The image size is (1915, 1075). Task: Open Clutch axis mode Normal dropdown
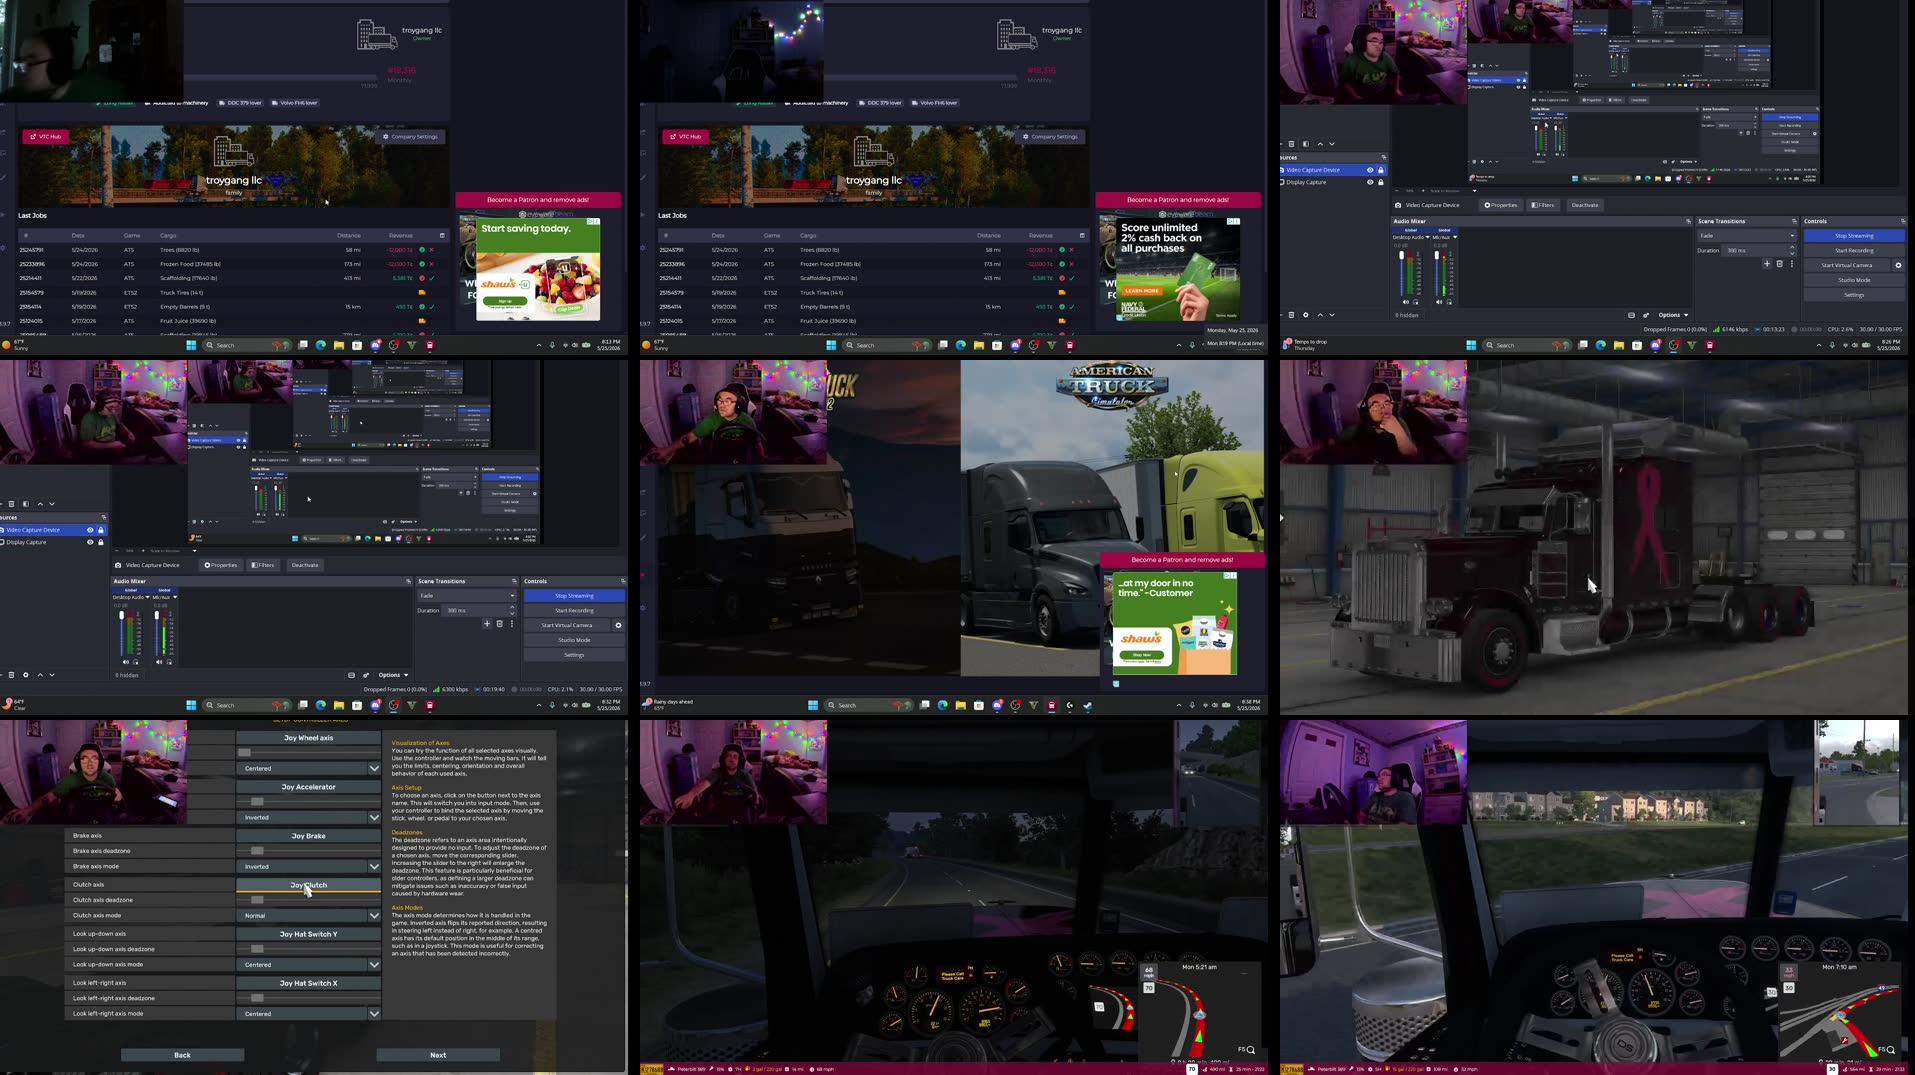coord(308,916)
